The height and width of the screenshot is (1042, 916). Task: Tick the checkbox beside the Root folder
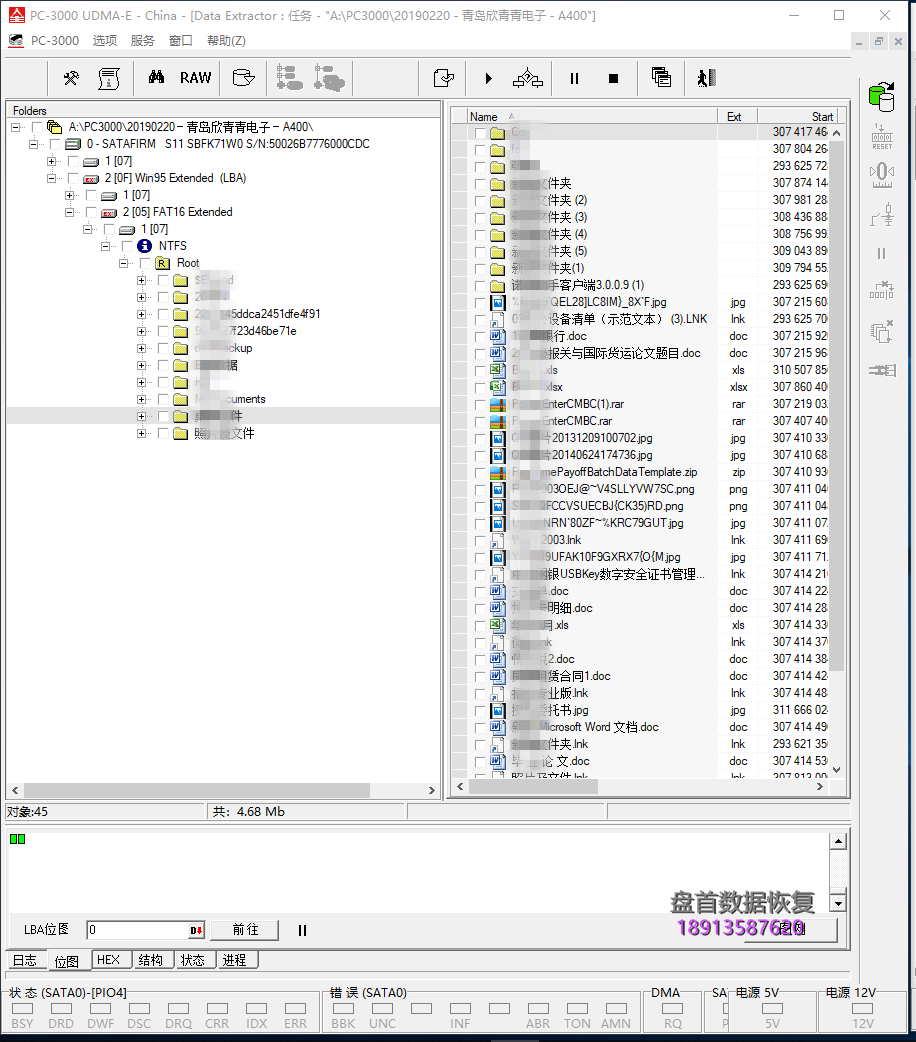pos(145,263)
